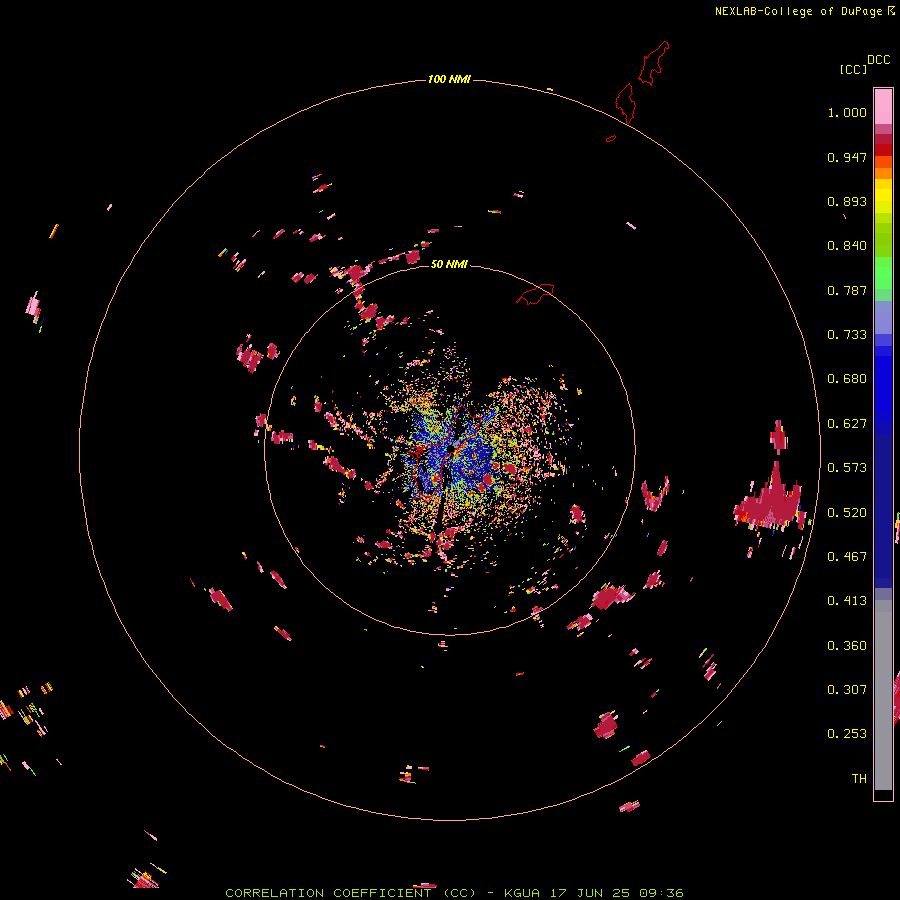
Task: Select the 0.733 scale value label
Action: pos(847,335)
